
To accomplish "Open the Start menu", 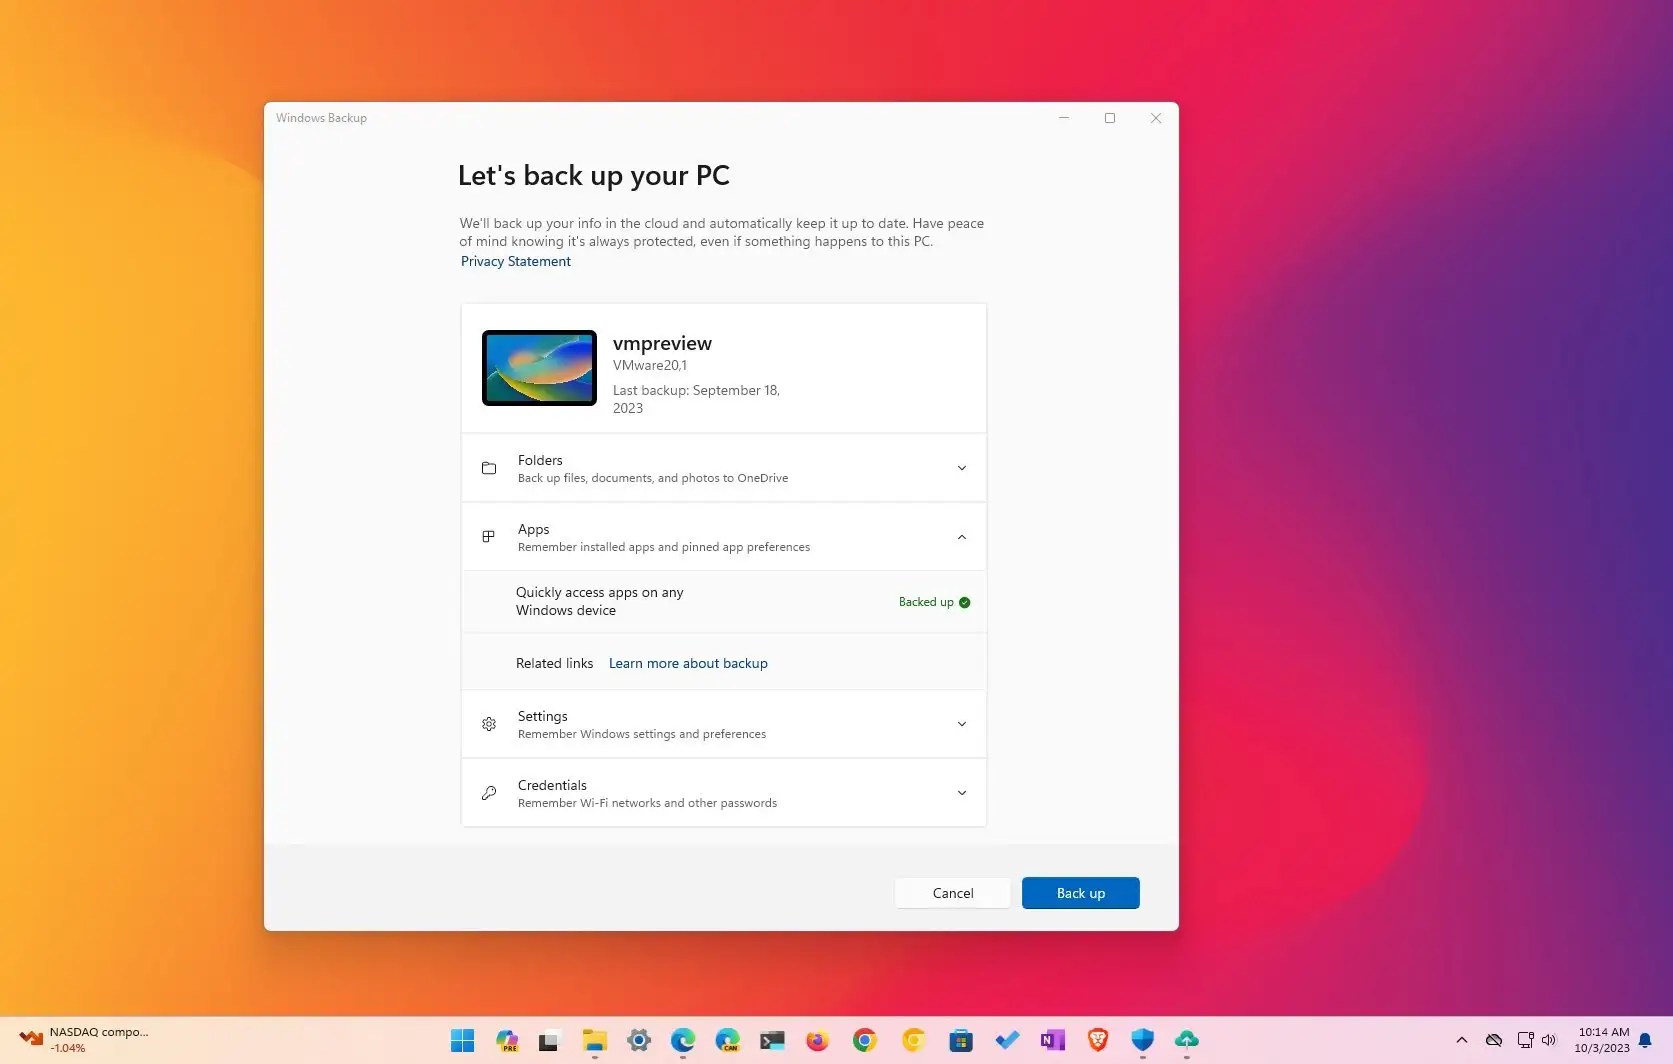I will (x=462, y=1040).
